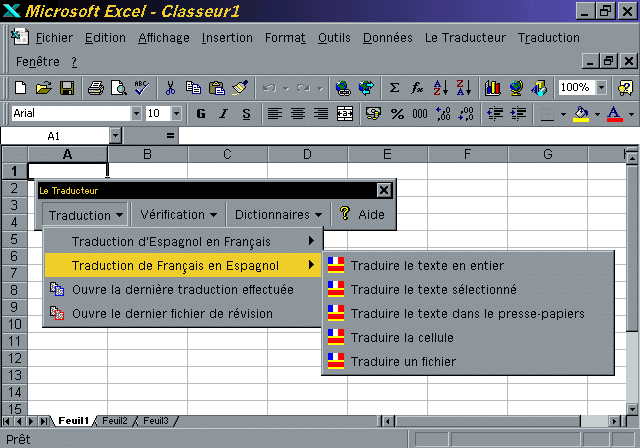Viewport: 640px width, 448px height.
Task: Apply the Currency style icon
Action: 373,113
